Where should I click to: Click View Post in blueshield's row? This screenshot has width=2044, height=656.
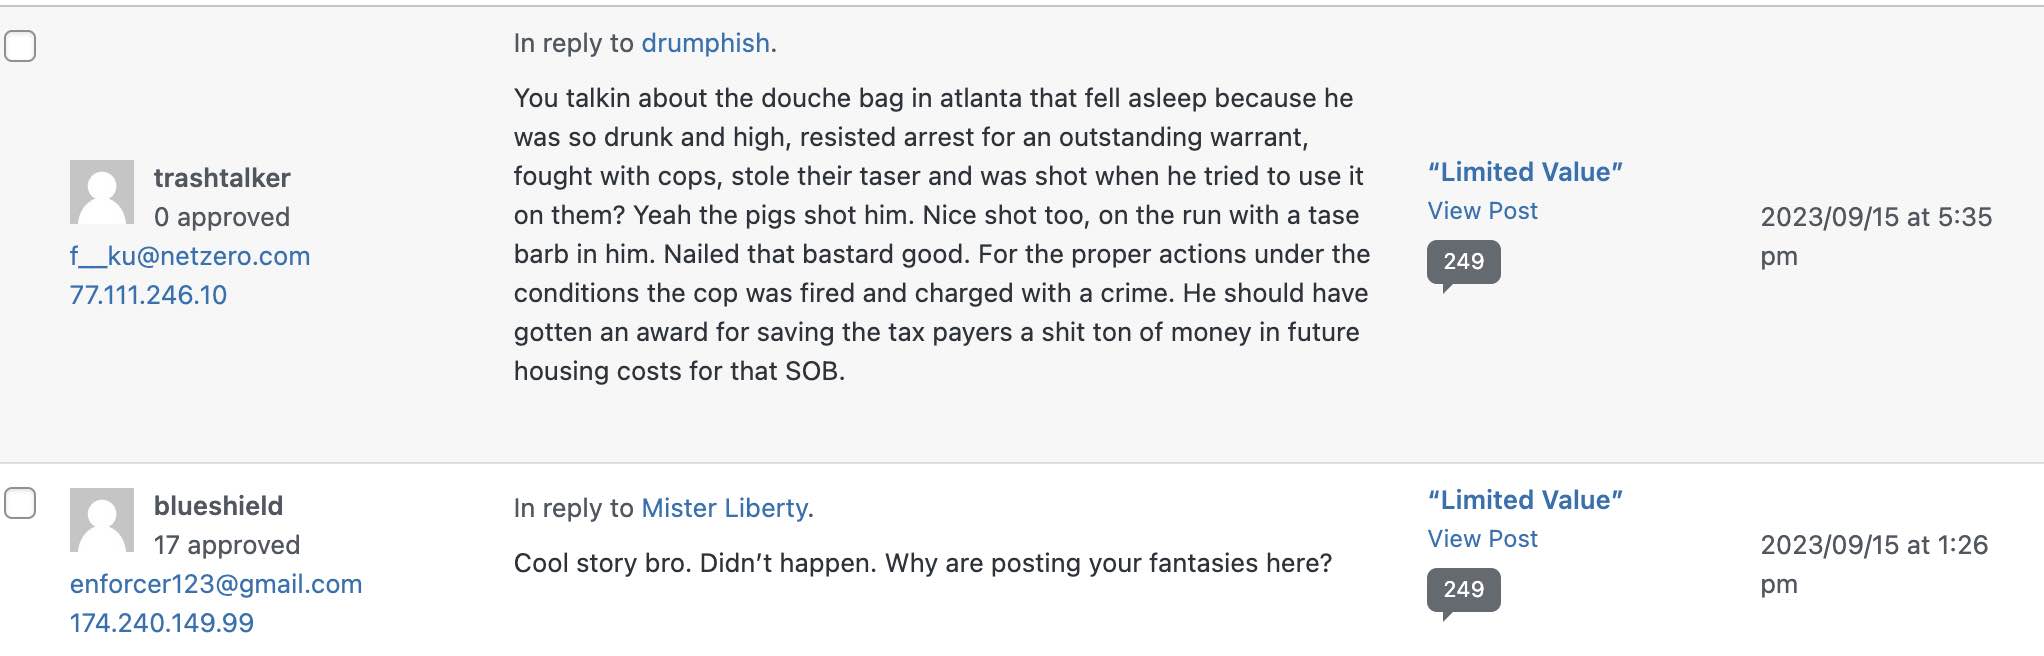[x=1482, y=539]
